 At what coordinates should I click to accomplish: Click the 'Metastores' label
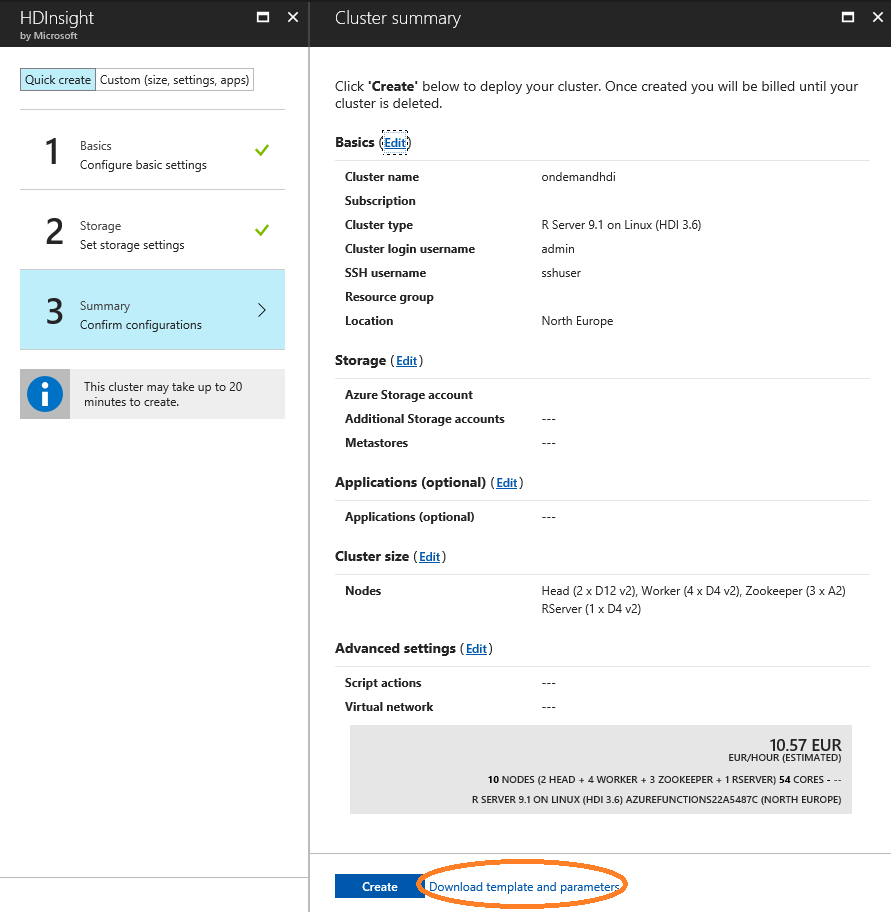tap(376, 443)
